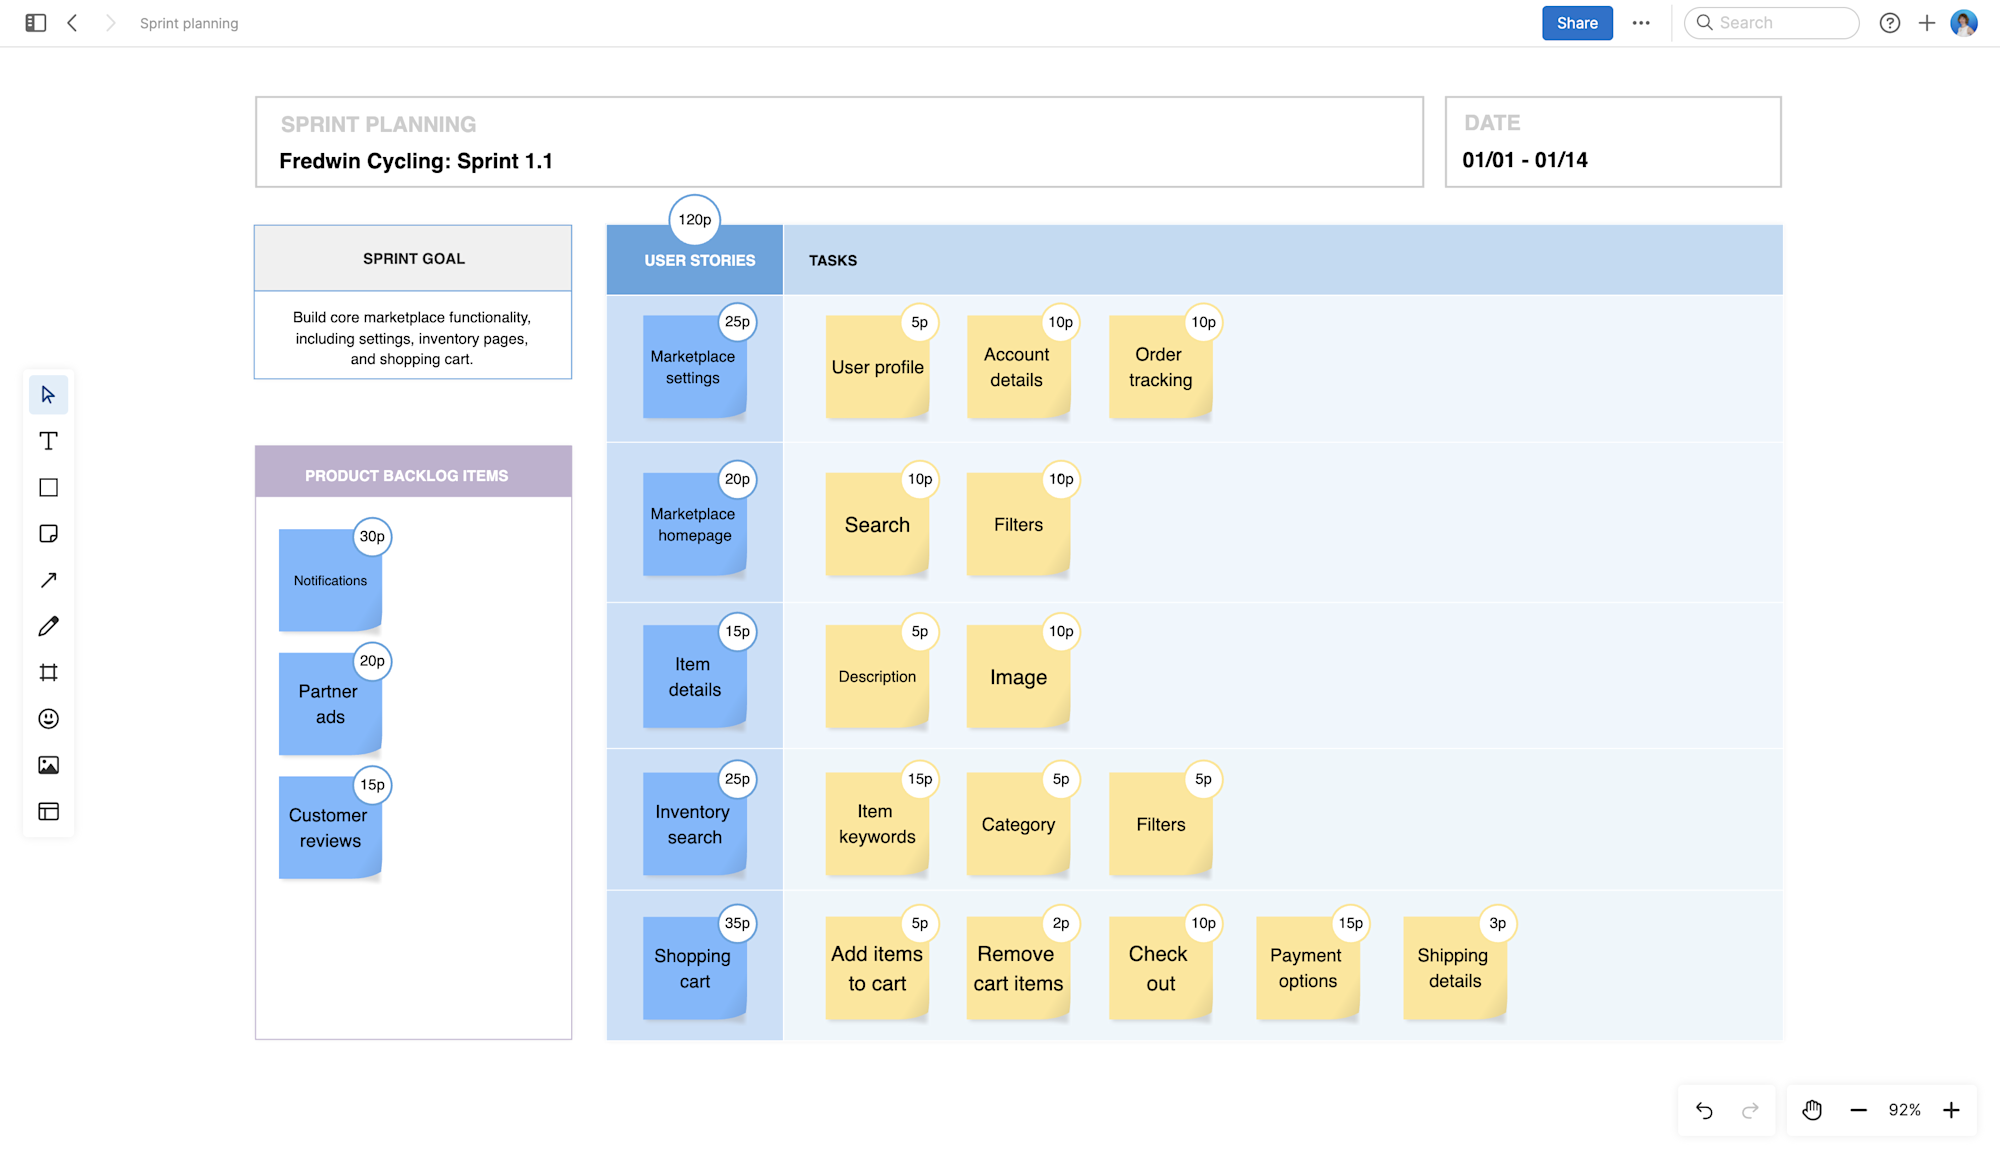This screenshot has width=2000, height=1159.
Task: Select the Frame tool
Action: [48, 672]
